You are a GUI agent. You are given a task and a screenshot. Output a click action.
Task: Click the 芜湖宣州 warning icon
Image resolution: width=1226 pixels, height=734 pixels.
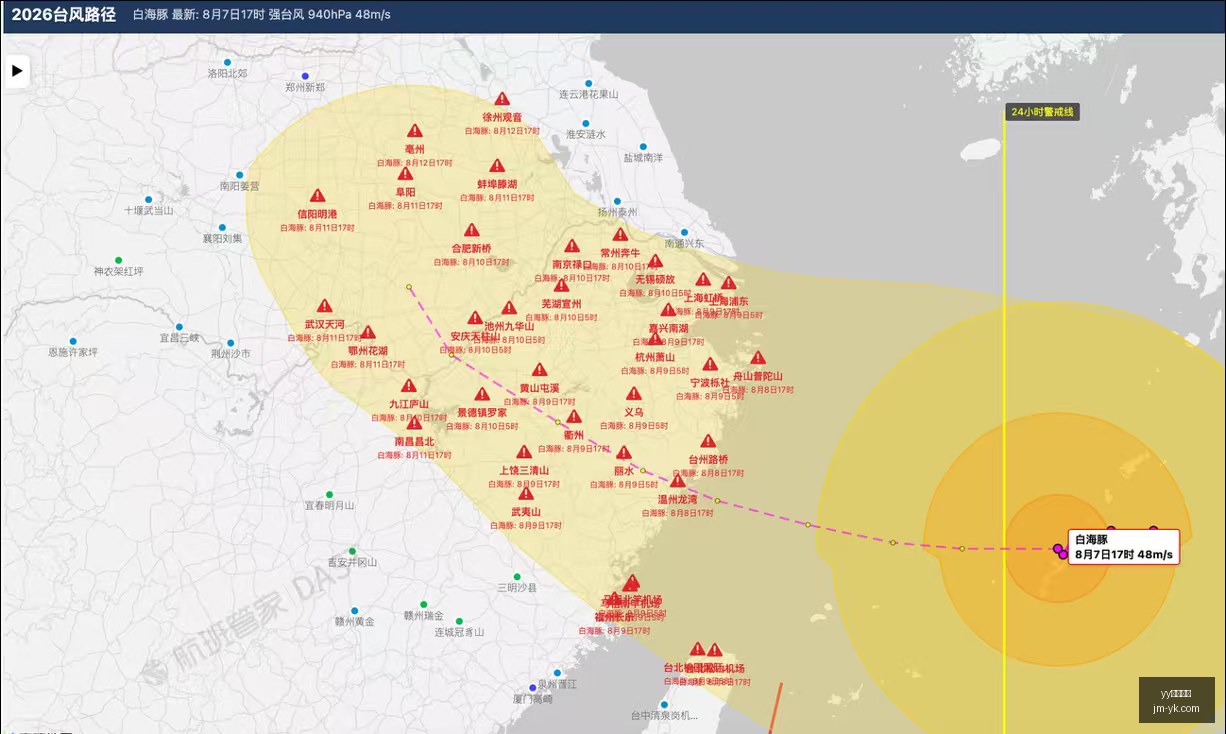(561, 285)
